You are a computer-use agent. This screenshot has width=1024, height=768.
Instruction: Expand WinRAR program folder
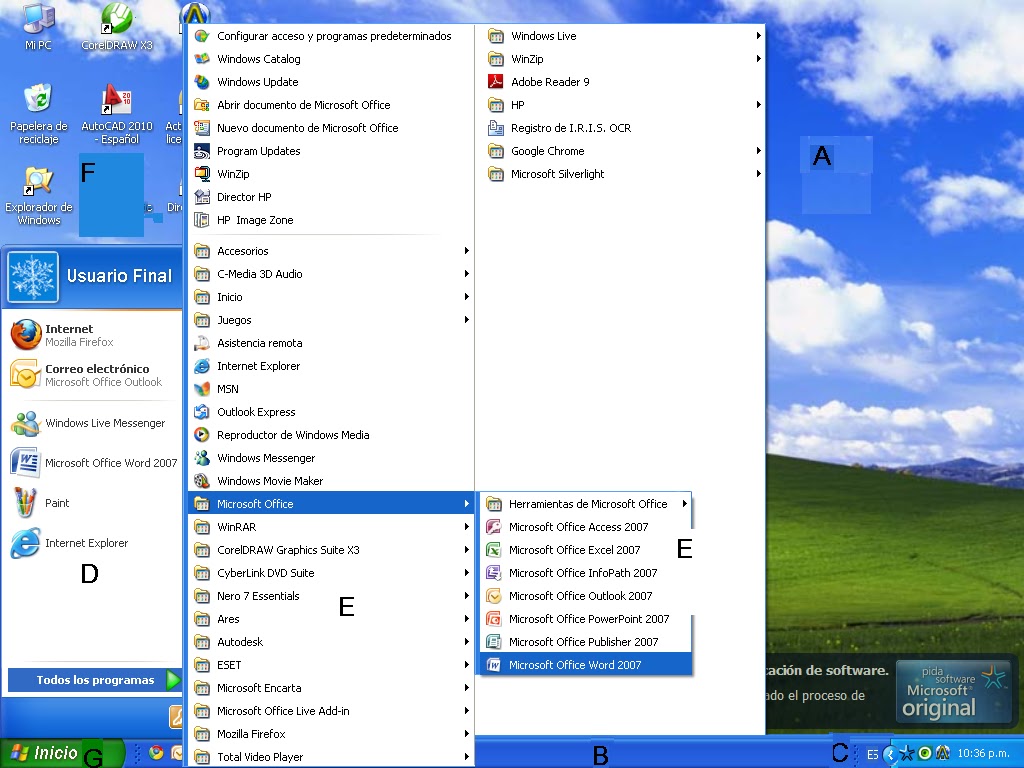(x=331, y=527)
